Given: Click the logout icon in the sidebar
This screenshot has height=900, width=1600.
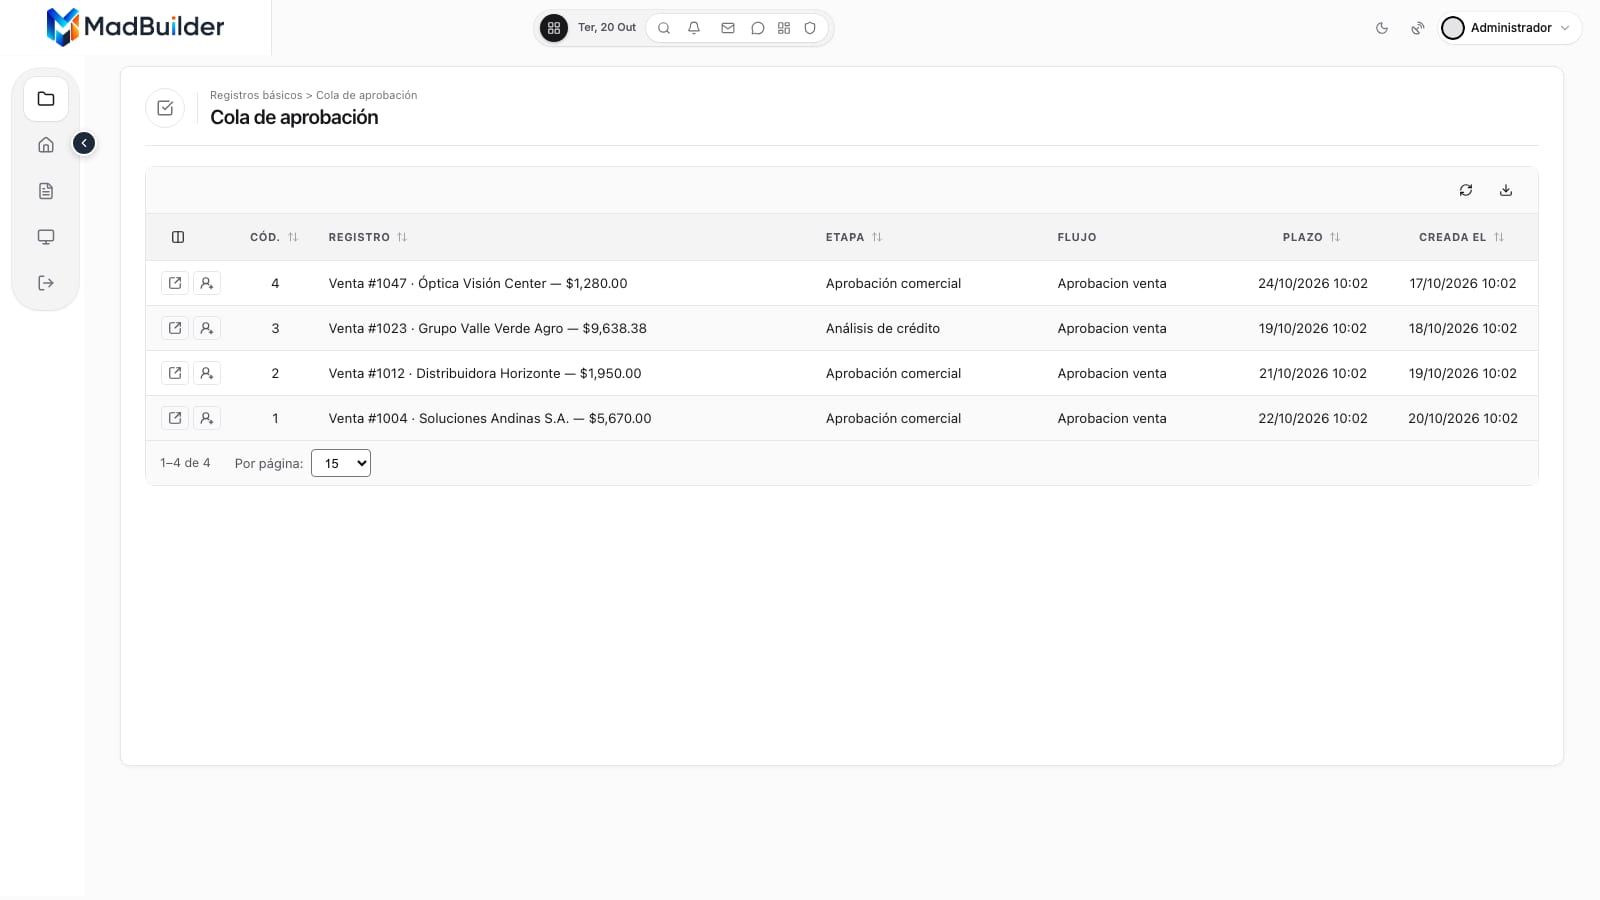Looking at the screenshot, I should point(46,283).
